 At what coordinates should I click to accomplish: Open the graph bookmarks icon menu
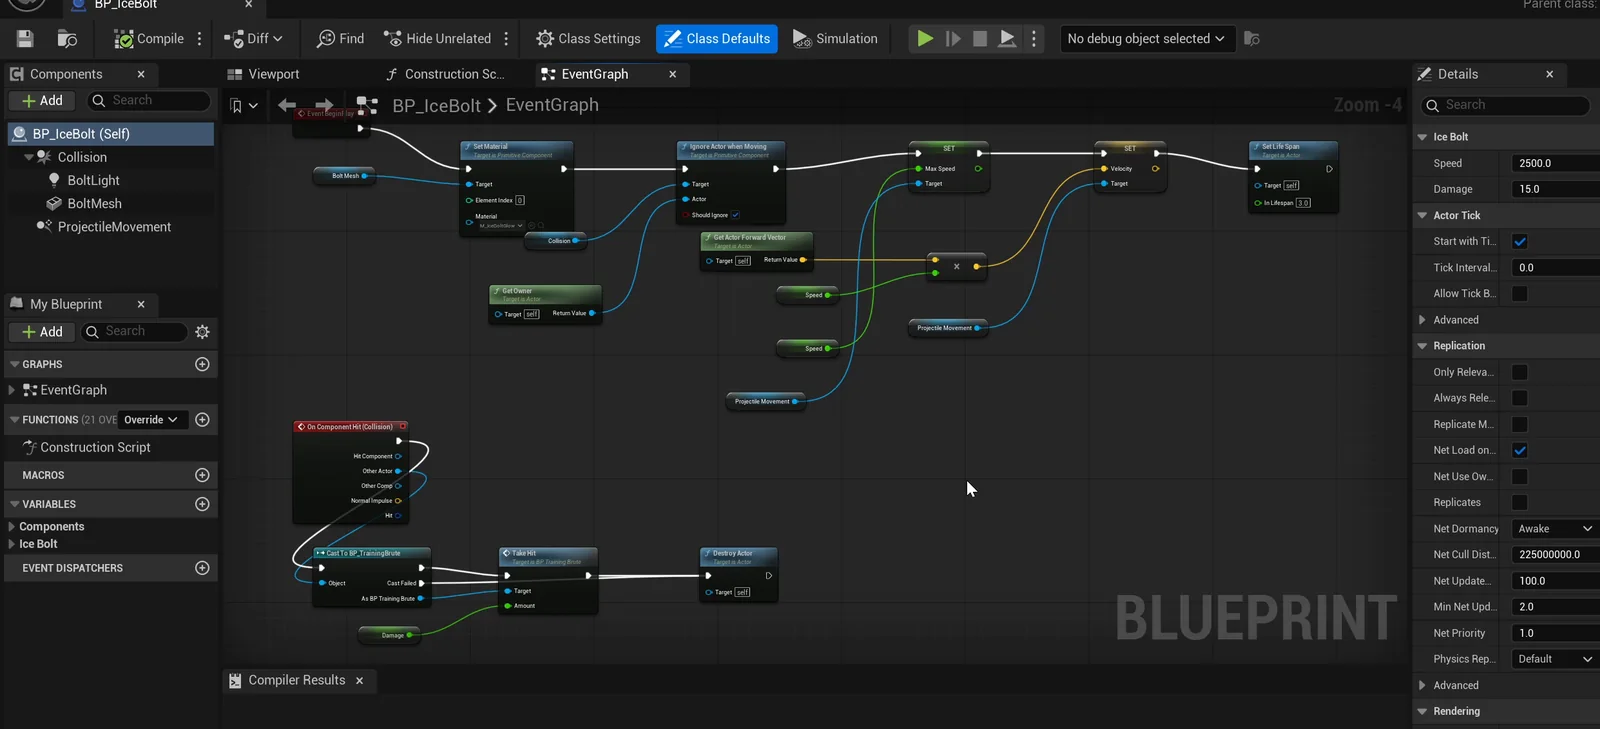pyautogui.click(x=243, y=105)
